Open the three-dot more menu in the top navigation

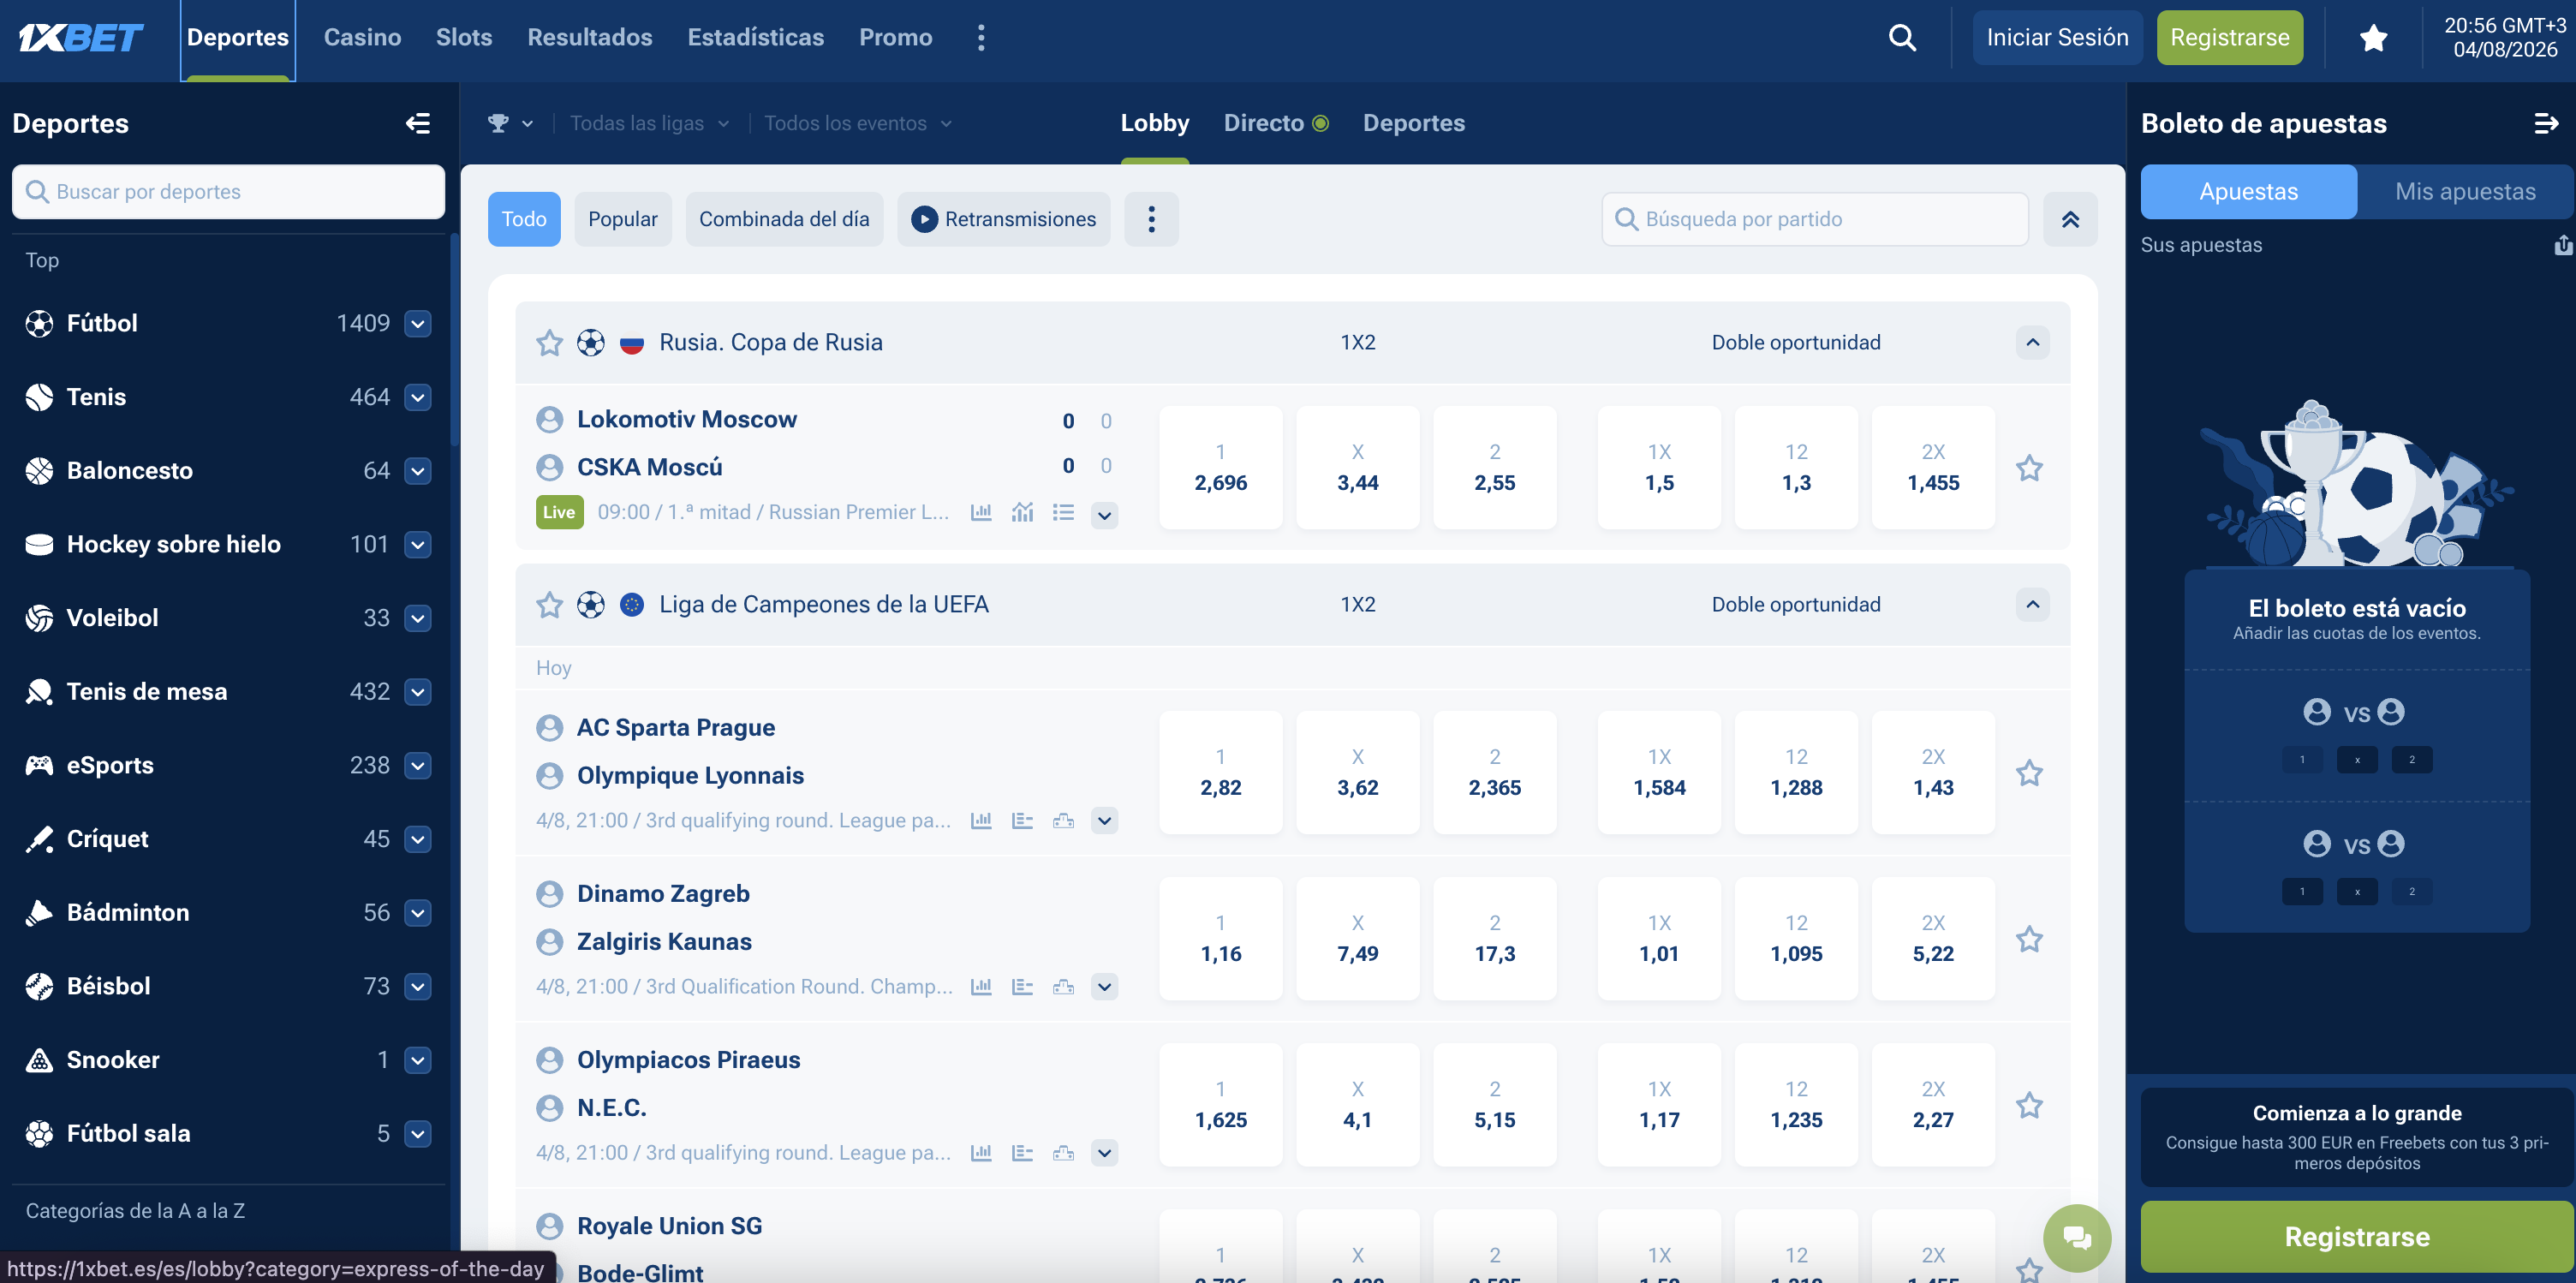(x=981, y=38)
